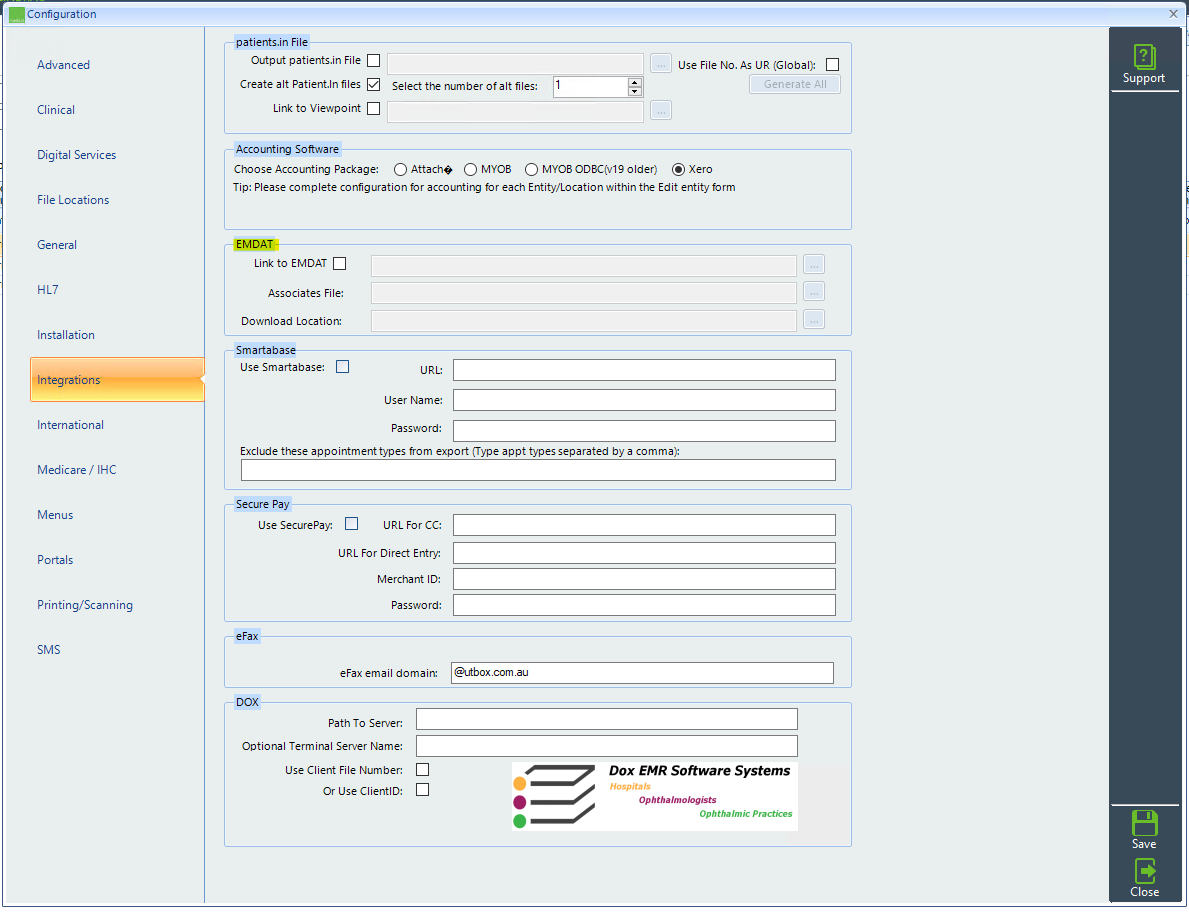Increment the number of alt files

(634, 82)
